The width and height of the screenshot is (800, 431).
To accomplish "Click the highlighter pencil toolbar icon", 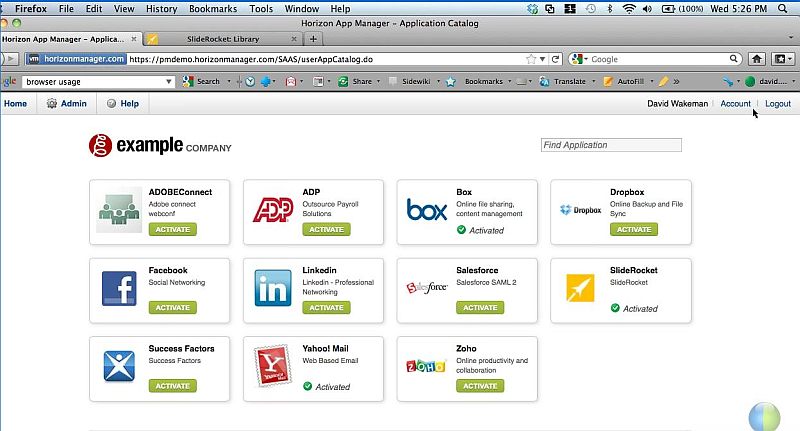I will coord(663,82).
